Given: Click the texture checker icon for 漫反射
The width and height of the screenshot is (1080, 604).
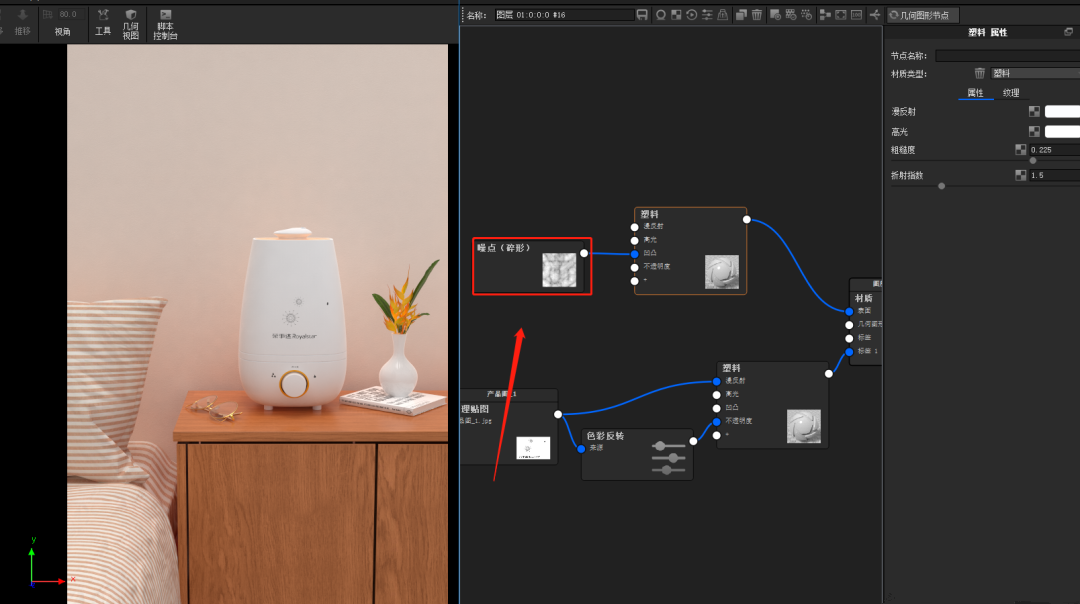Looking at the screenshot, I should [x=1034, y=112].
